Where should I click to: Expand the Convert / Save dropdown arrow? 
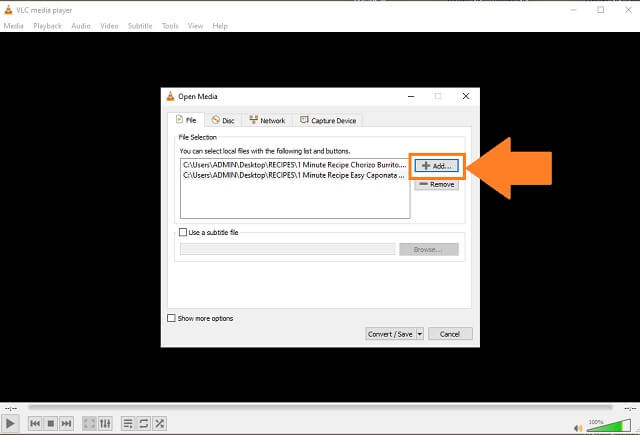[420, 334]
